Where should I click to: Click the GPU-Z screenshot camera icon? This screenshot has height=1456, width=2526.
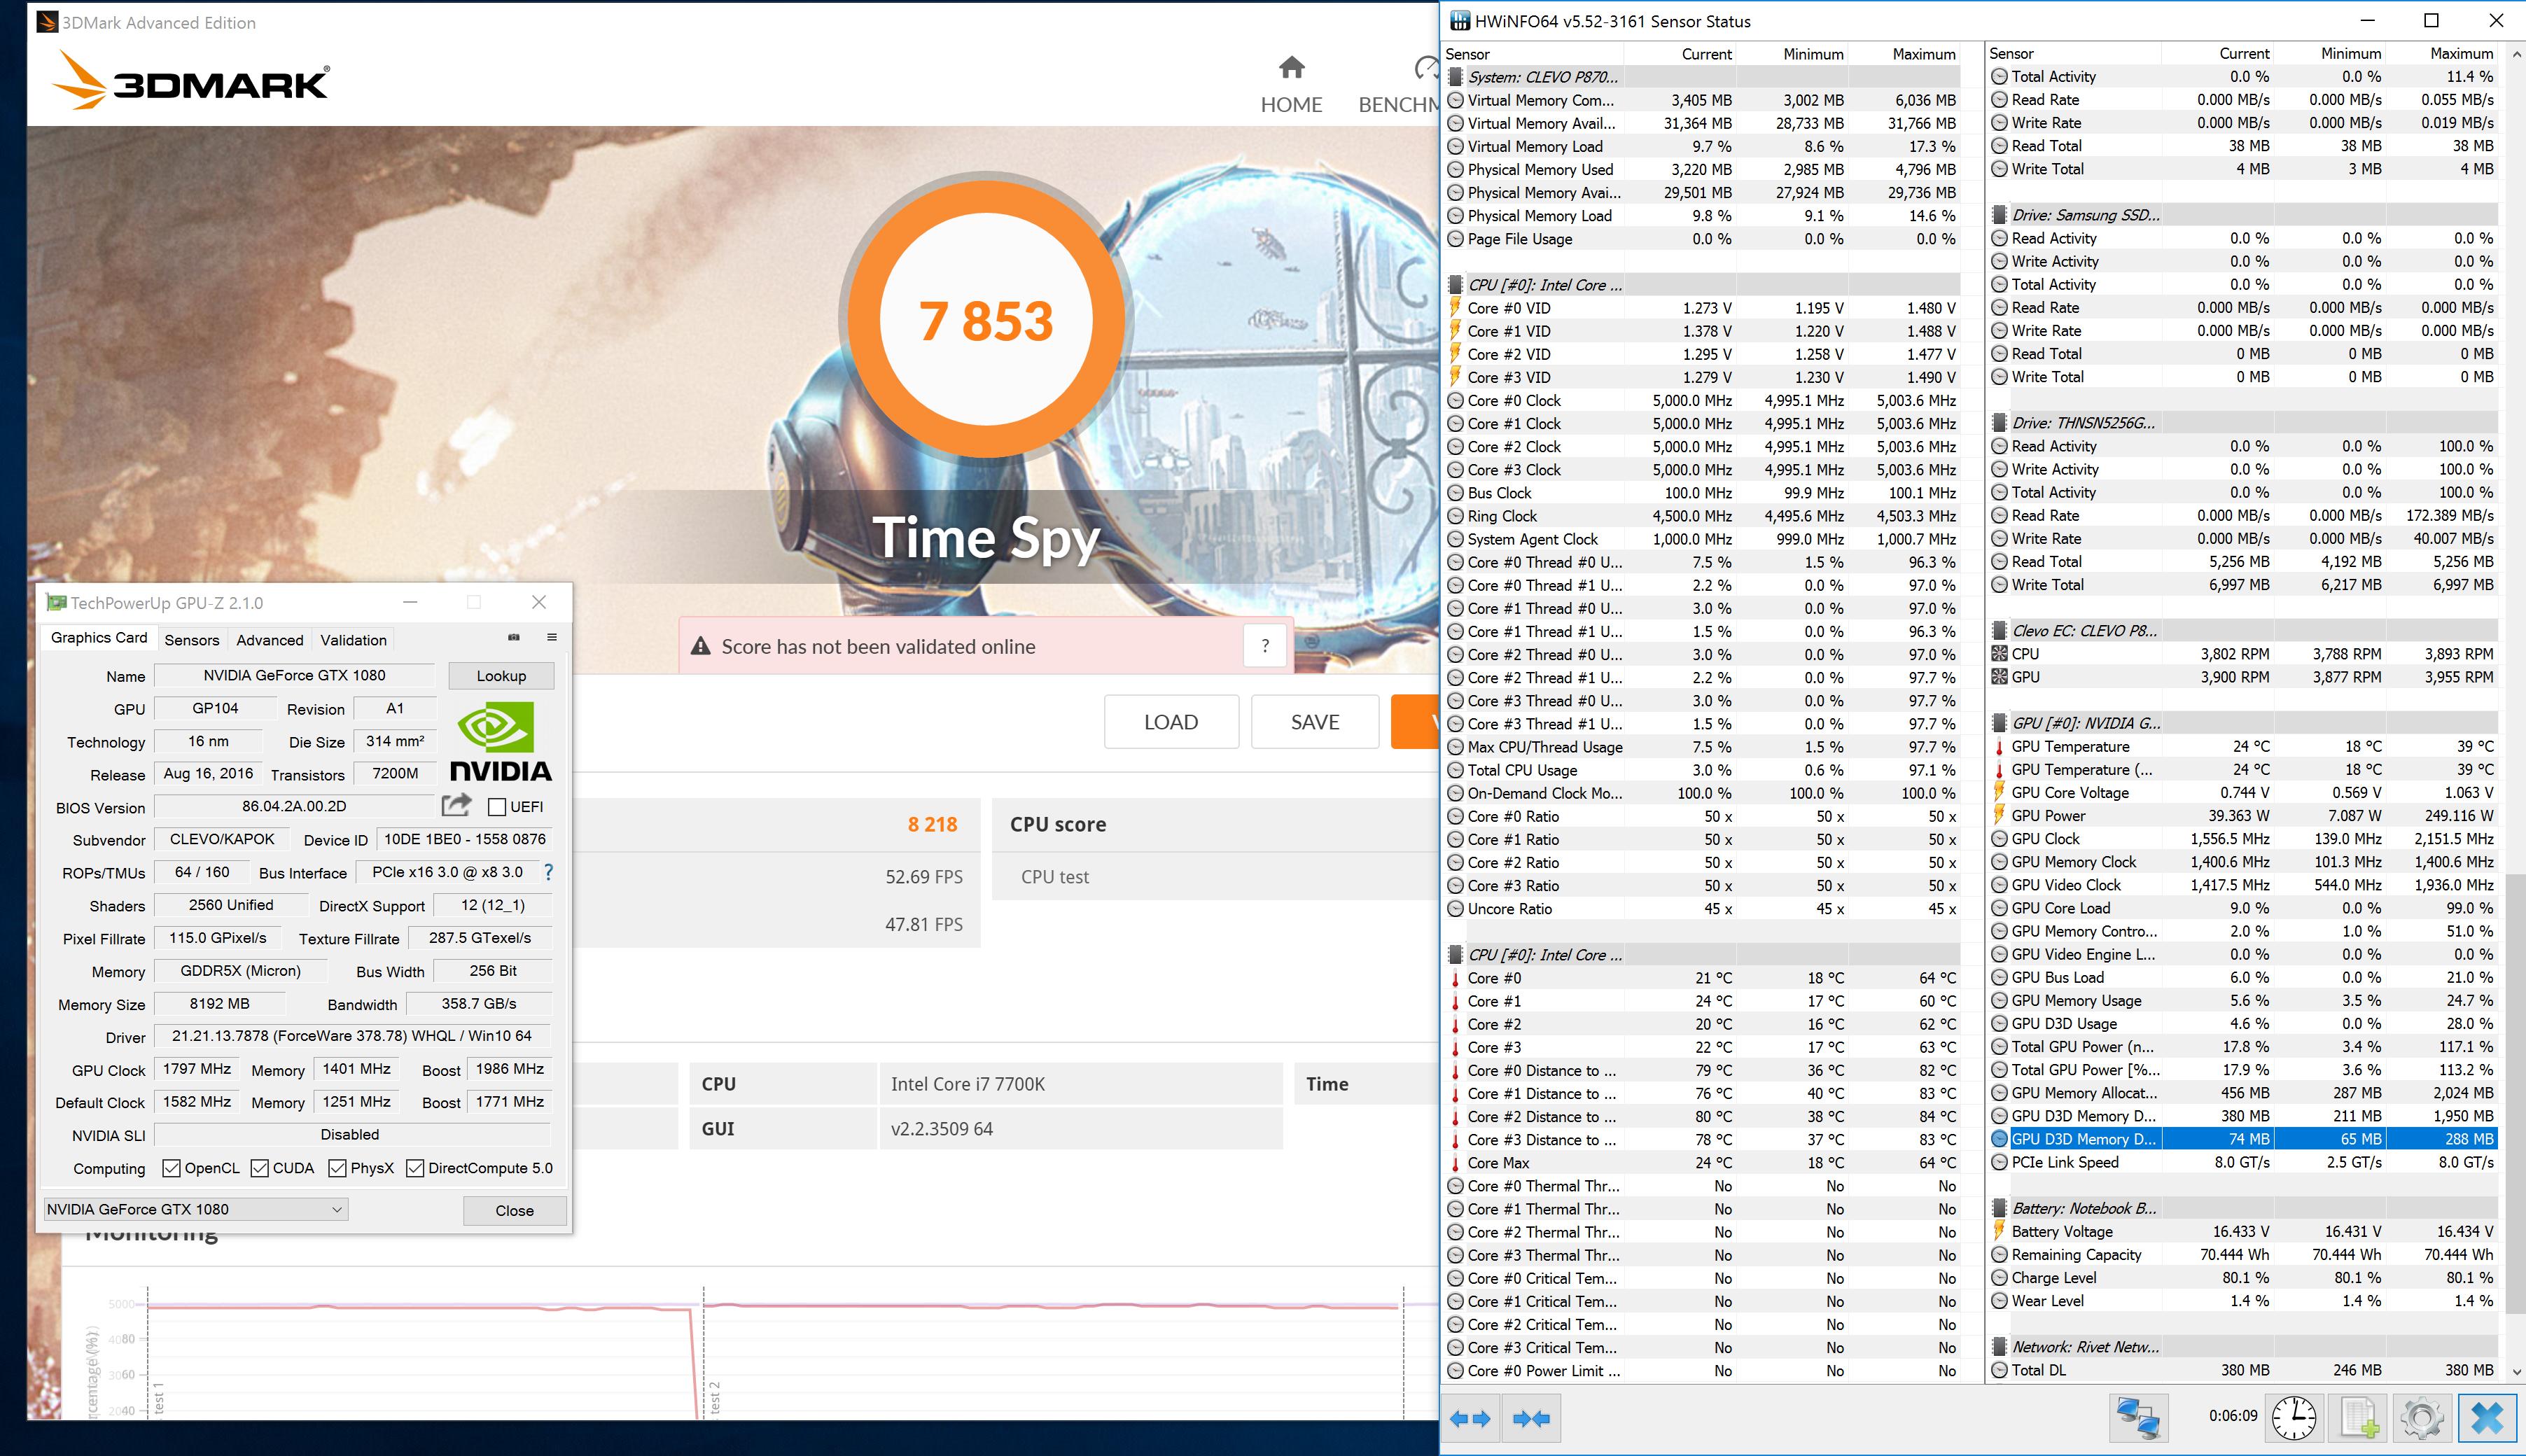(514, 637)
